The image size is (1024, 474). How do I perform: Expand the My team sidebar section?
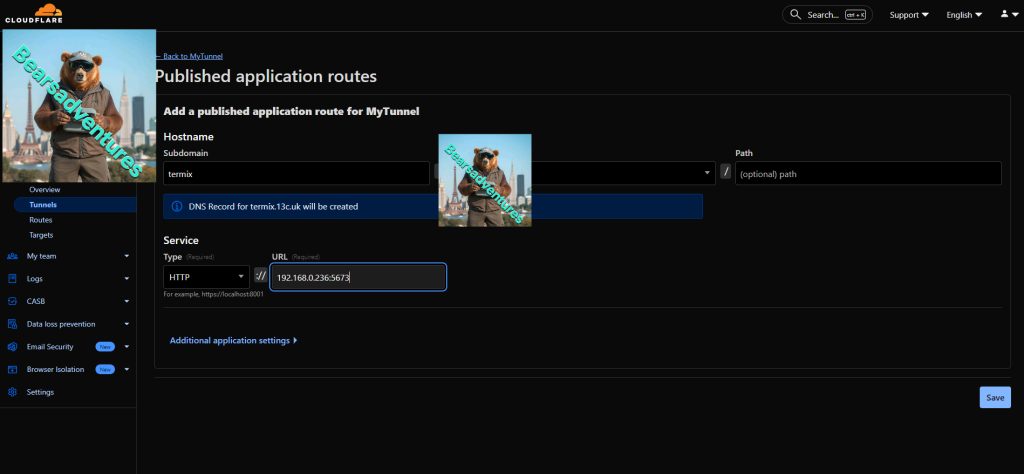[x=127, y=256]
